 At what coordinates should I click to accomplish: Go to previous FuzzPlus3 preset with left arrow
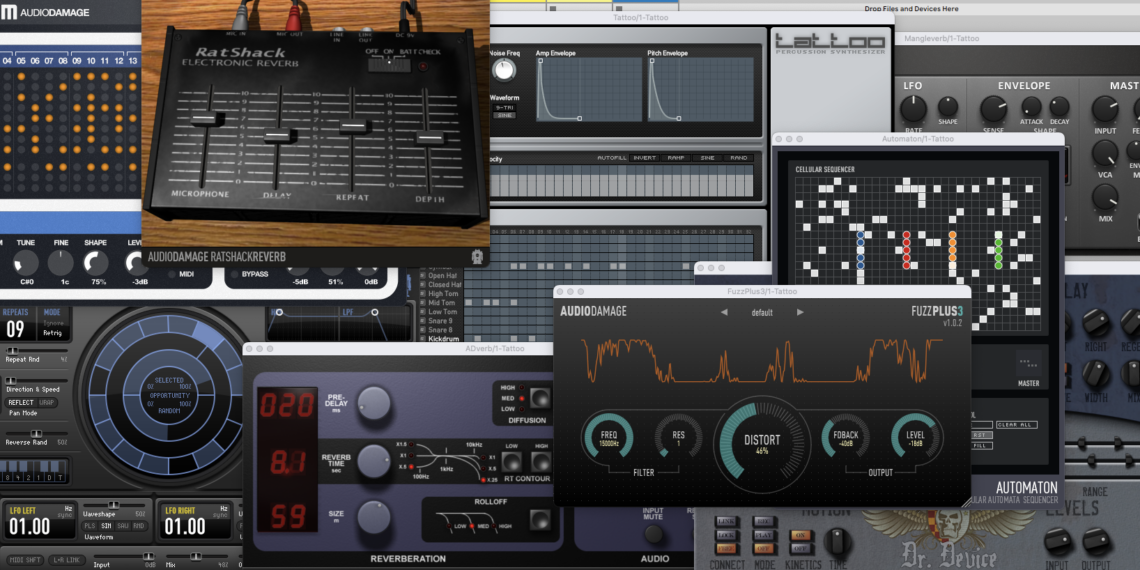click(724, 312)
